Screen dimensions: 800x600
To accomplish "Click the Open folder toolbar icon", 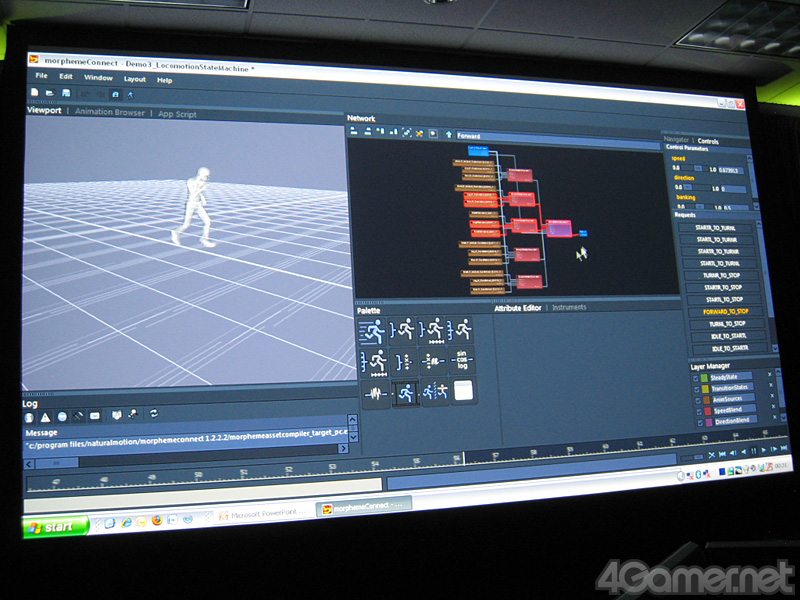I will click(x=49, y=93).
